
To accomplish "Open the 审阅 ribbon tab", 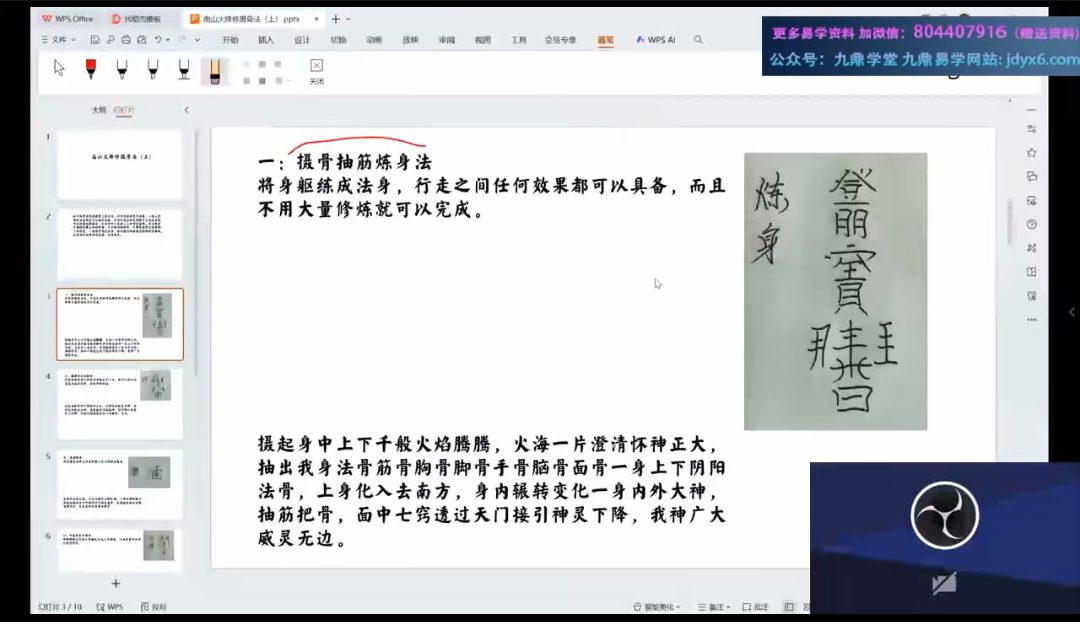I will (x=446, y=40).
